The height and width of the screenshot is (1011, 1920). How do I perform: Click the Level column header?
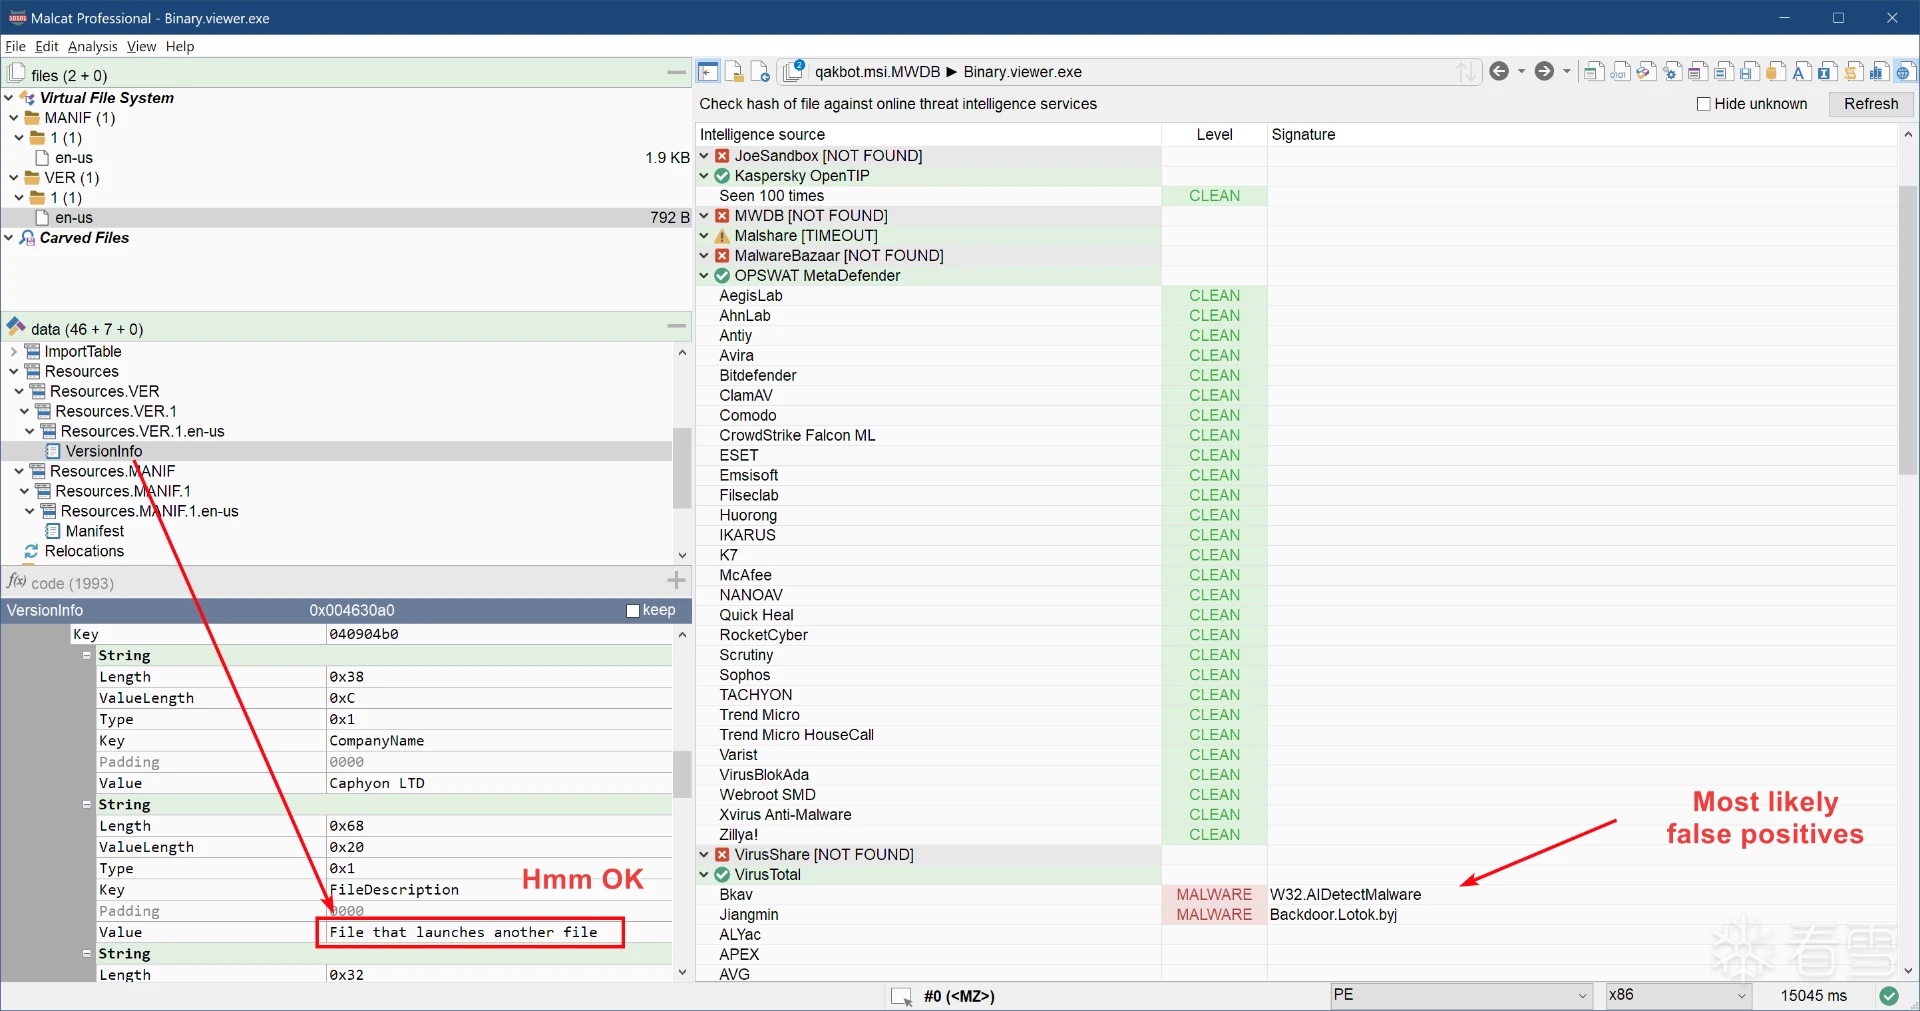1214,135
